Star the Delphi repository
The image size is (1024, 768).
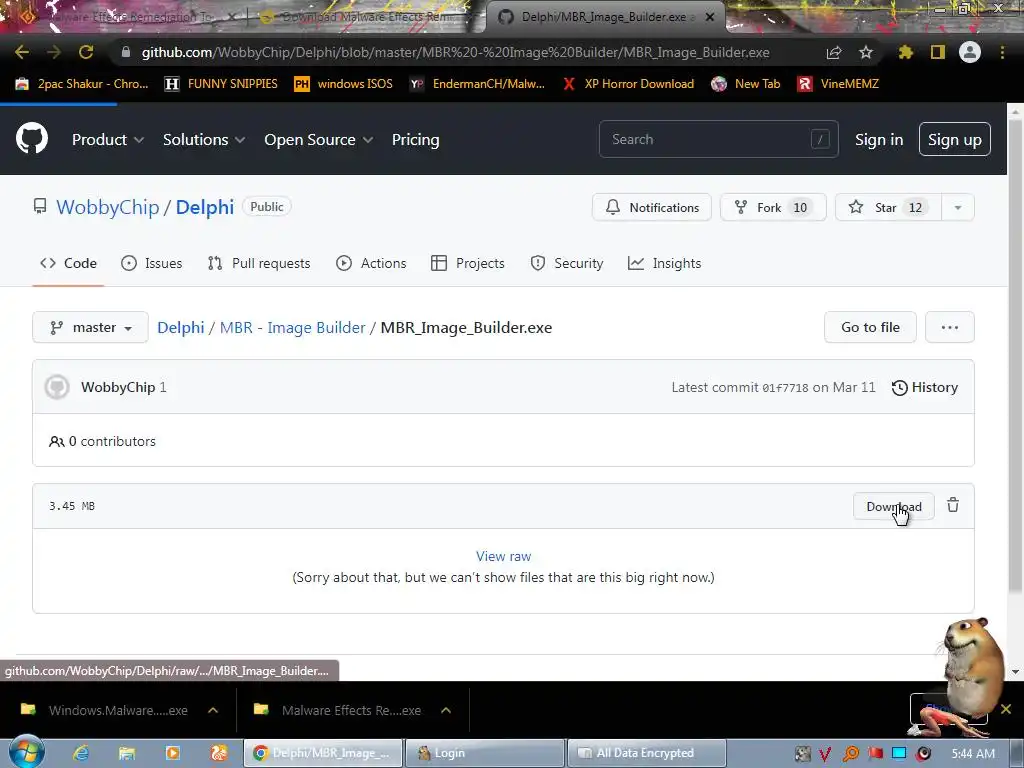click(888, 208)
